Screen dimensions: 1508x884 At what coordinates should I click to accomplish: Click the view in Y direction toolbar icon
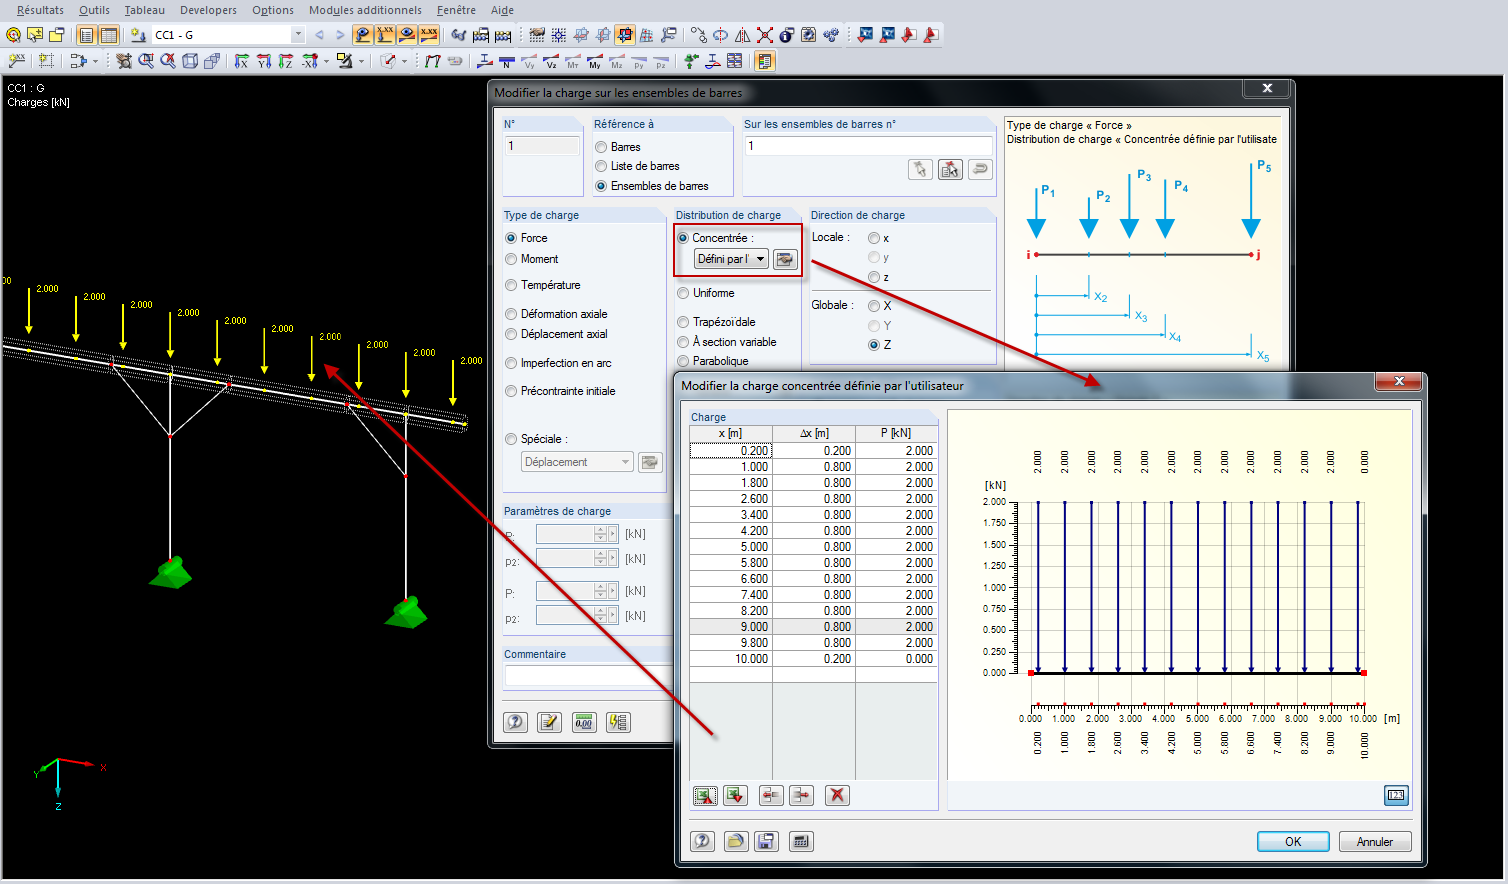pos(263,61)
